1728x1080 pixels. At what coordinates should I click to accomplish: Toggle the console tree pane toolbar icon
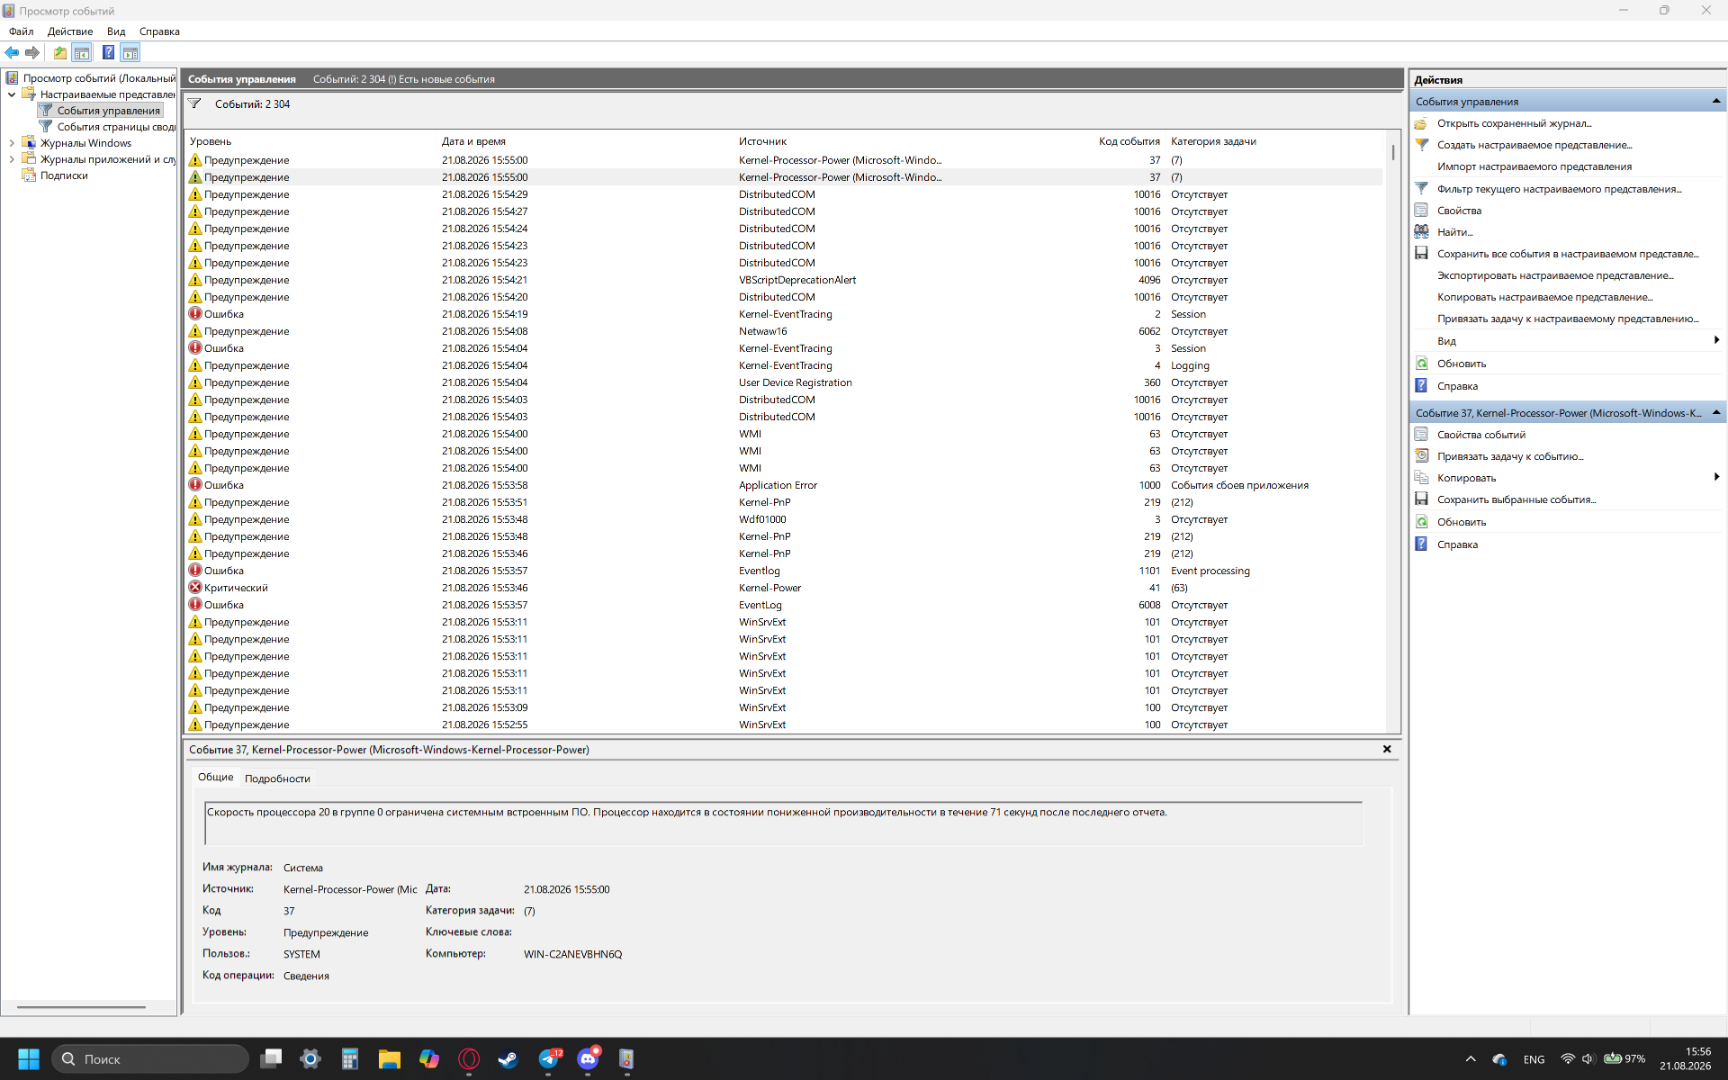(82, 53)
